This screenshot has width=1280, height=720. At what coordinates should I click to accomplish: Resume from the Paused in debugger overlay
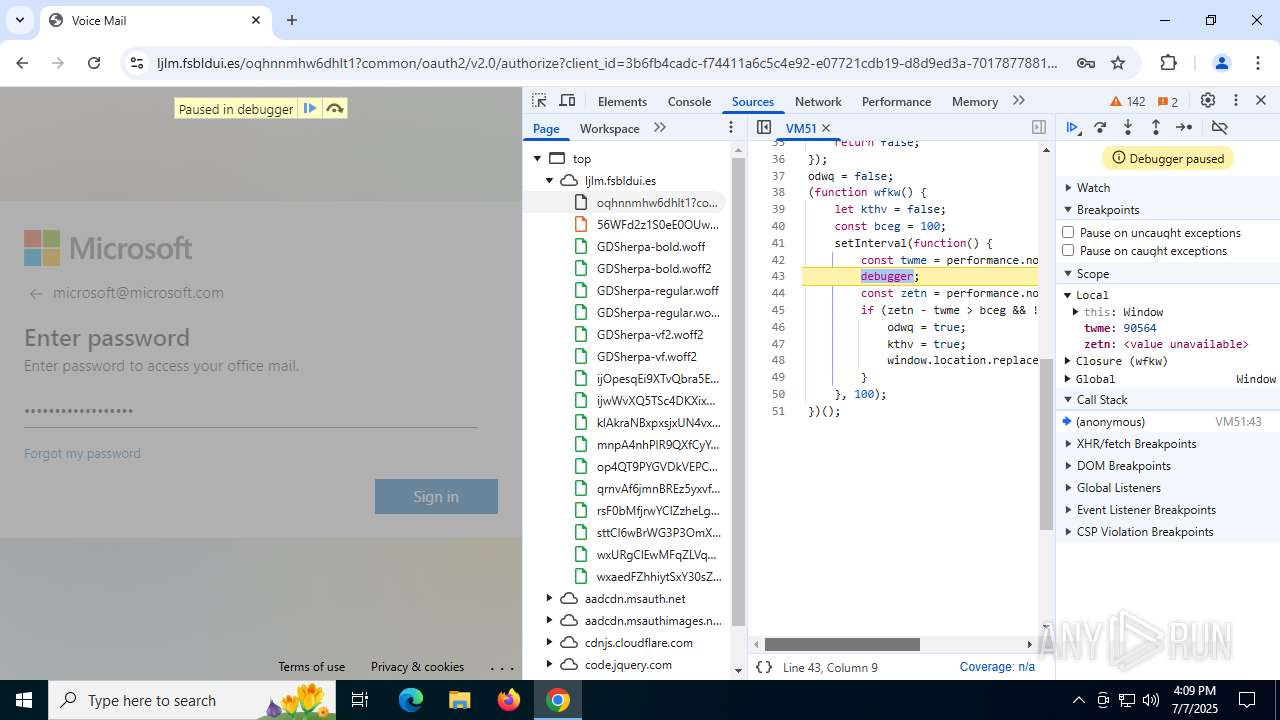(x=310, y=108)
